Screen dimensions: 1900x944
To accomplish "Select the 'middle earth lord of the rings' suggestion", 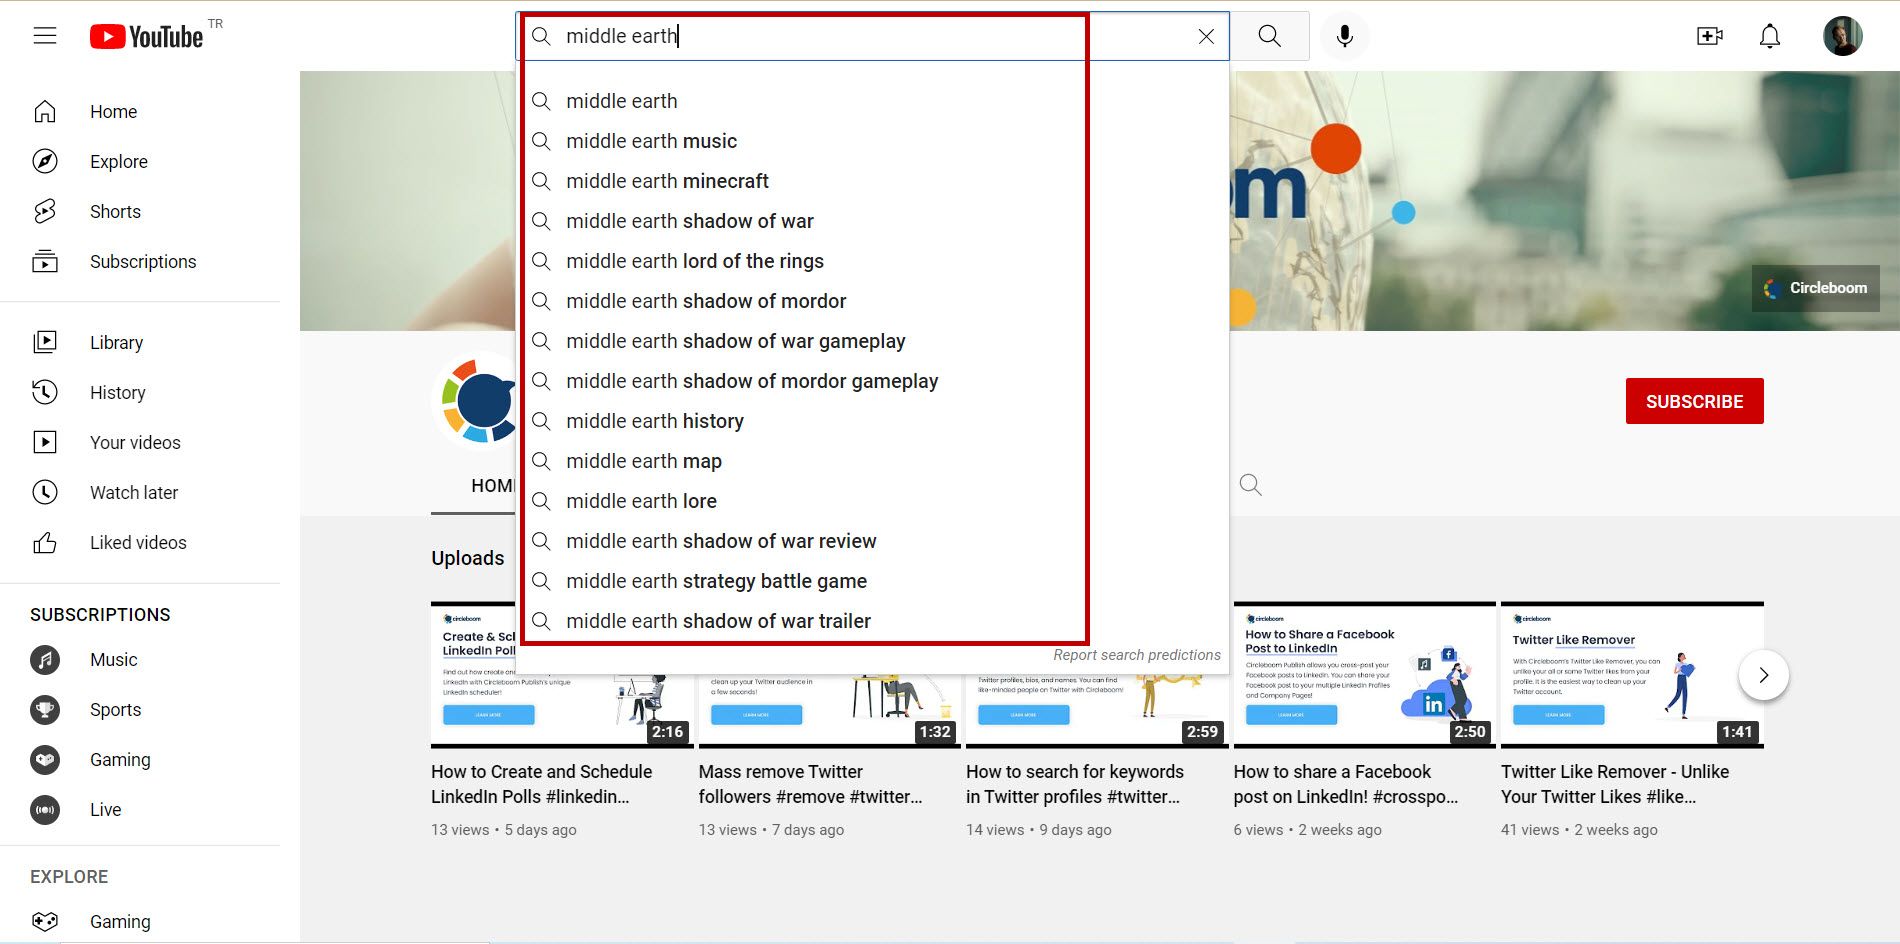I will pos(695,260).
